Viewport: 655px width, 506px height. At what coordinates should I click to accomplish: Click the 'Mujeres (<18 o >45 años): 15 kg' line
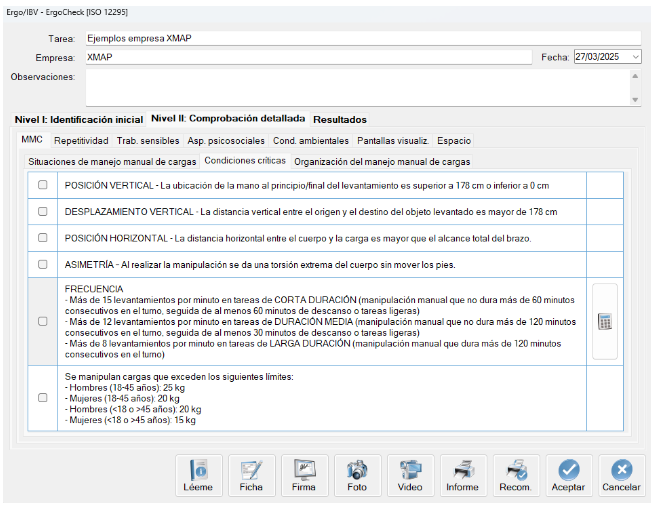130,420
